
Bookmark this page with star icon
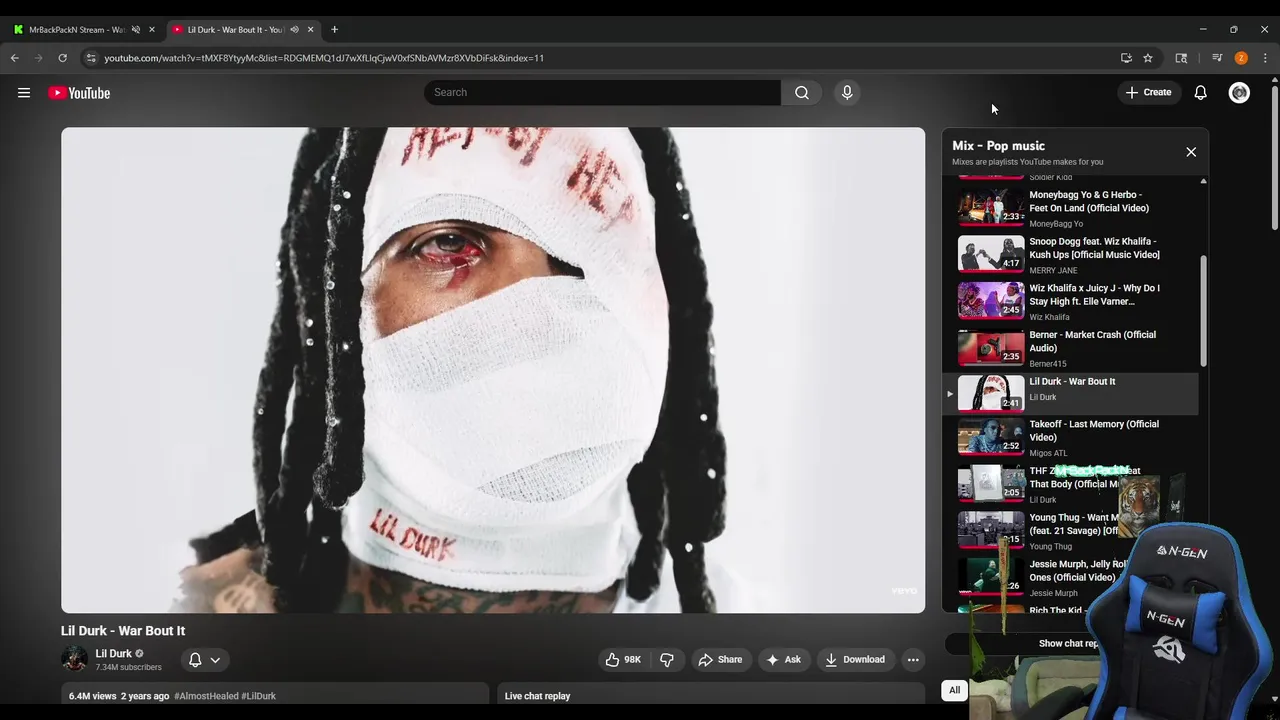(x=1148, y=58)
